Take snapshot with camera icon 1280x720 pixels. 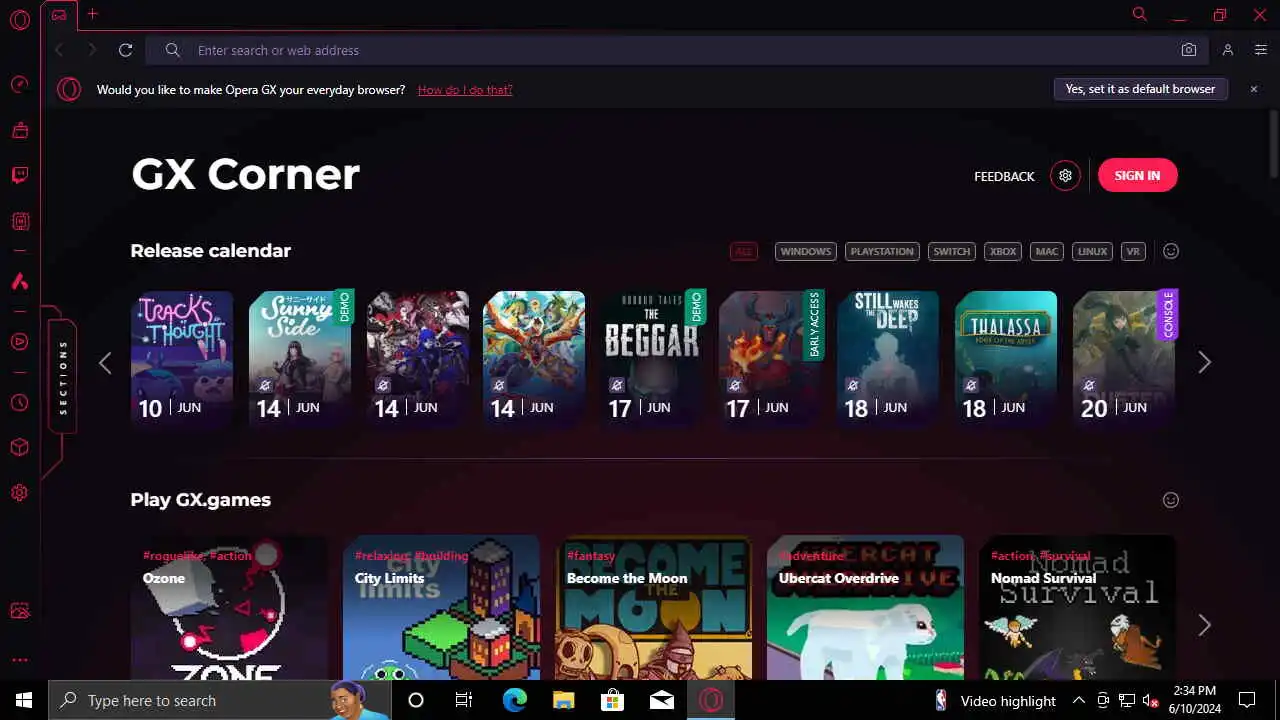[1189, 50]
